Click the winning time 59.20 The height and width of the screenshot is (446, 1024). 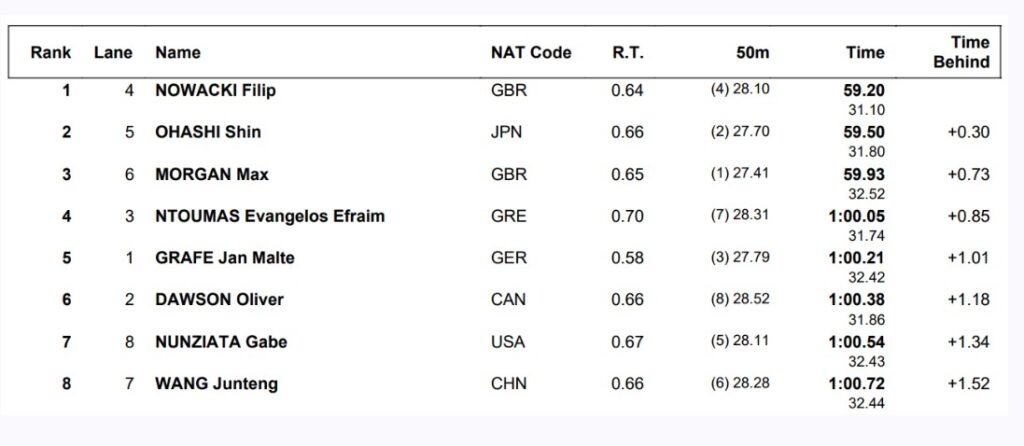tap(864, 91)
